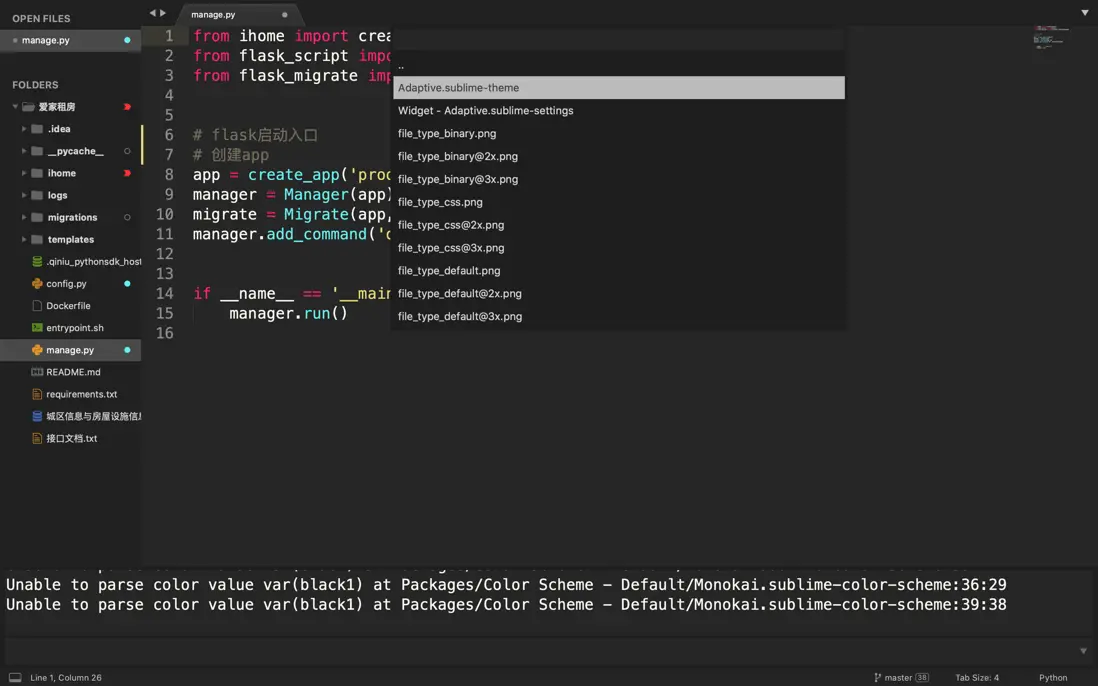The width and height of the screenshot is (1098, 686).
Task: Choose file_type_binary.png in the list
Action: 618,133
